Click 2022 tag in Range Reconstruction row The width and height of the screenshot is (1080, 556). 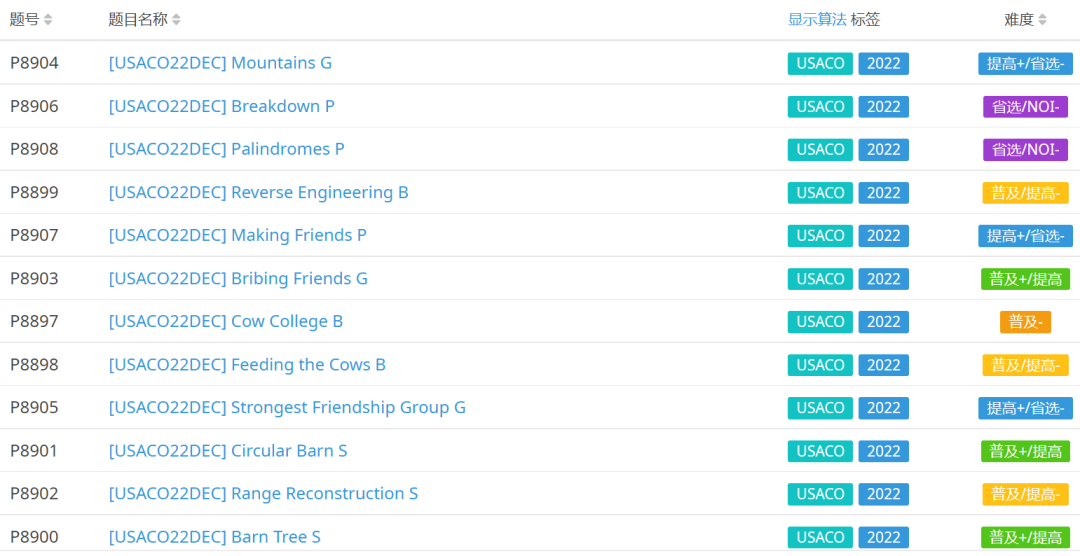pyautogui.click(x=883, y=494)
